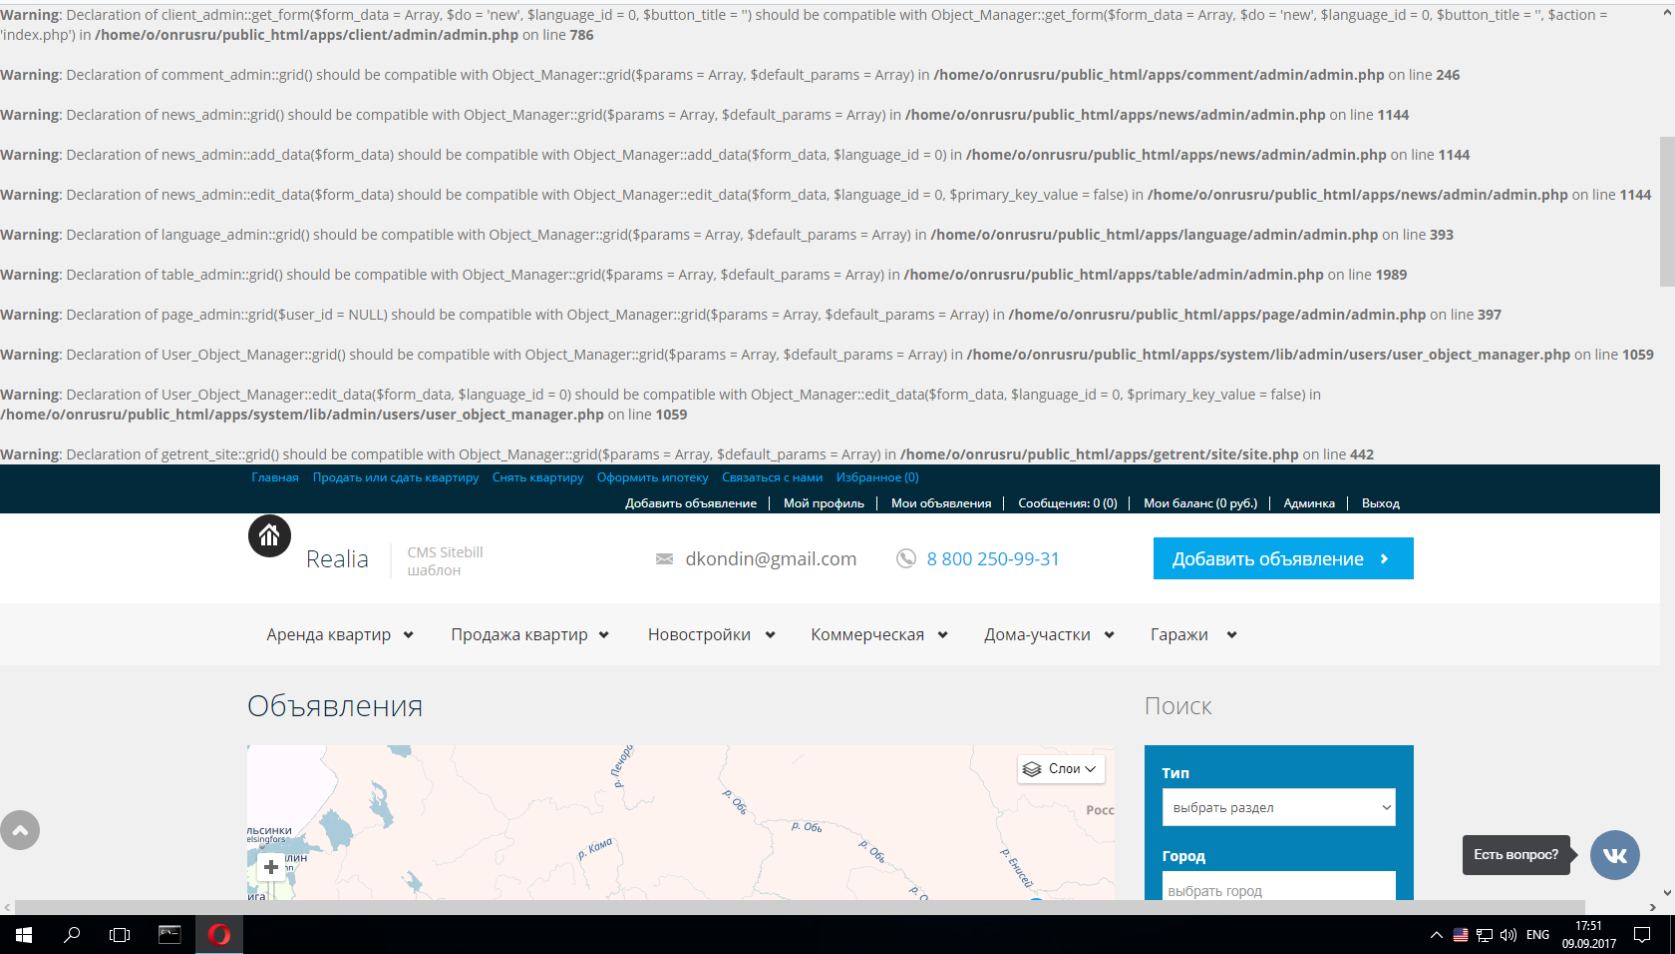The image size is (1675, 954).
Task: Expand the Слои map layers dropdown
Action: [1061, 769]
